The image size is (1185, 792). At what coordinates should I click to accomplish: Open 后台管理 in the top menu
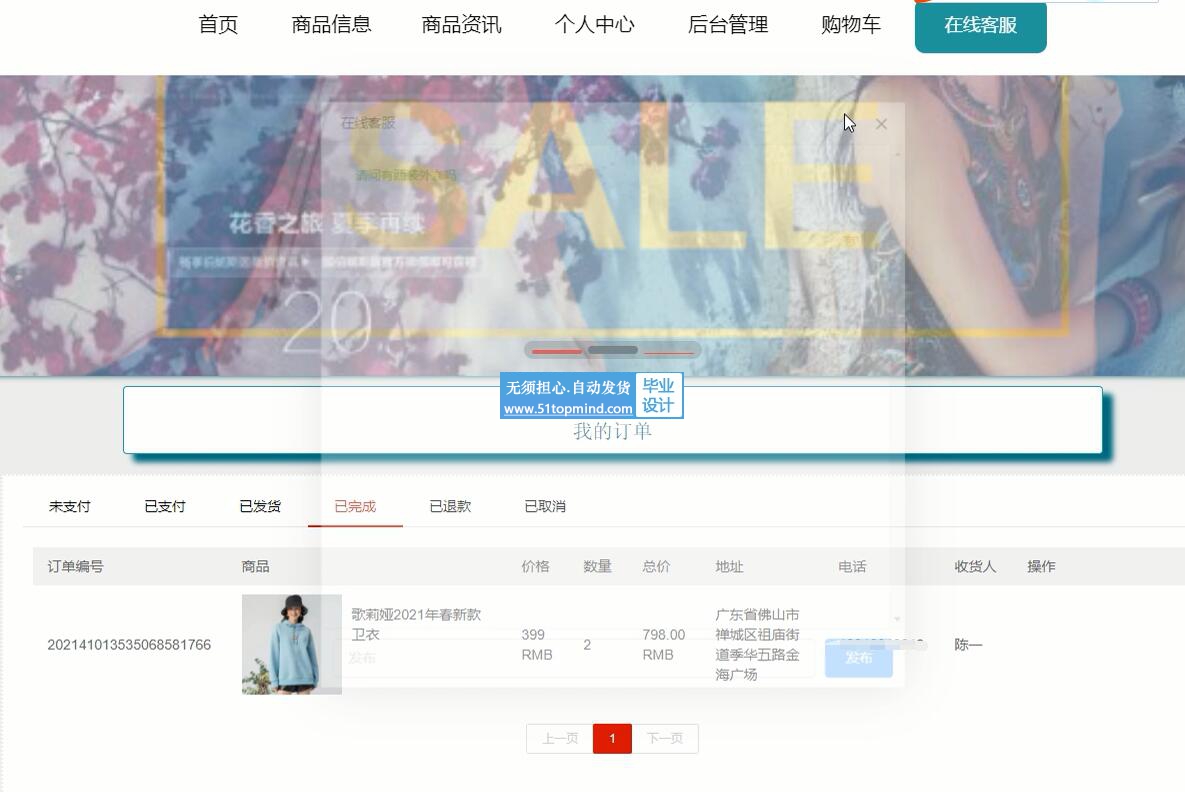(x=728, y=25)
